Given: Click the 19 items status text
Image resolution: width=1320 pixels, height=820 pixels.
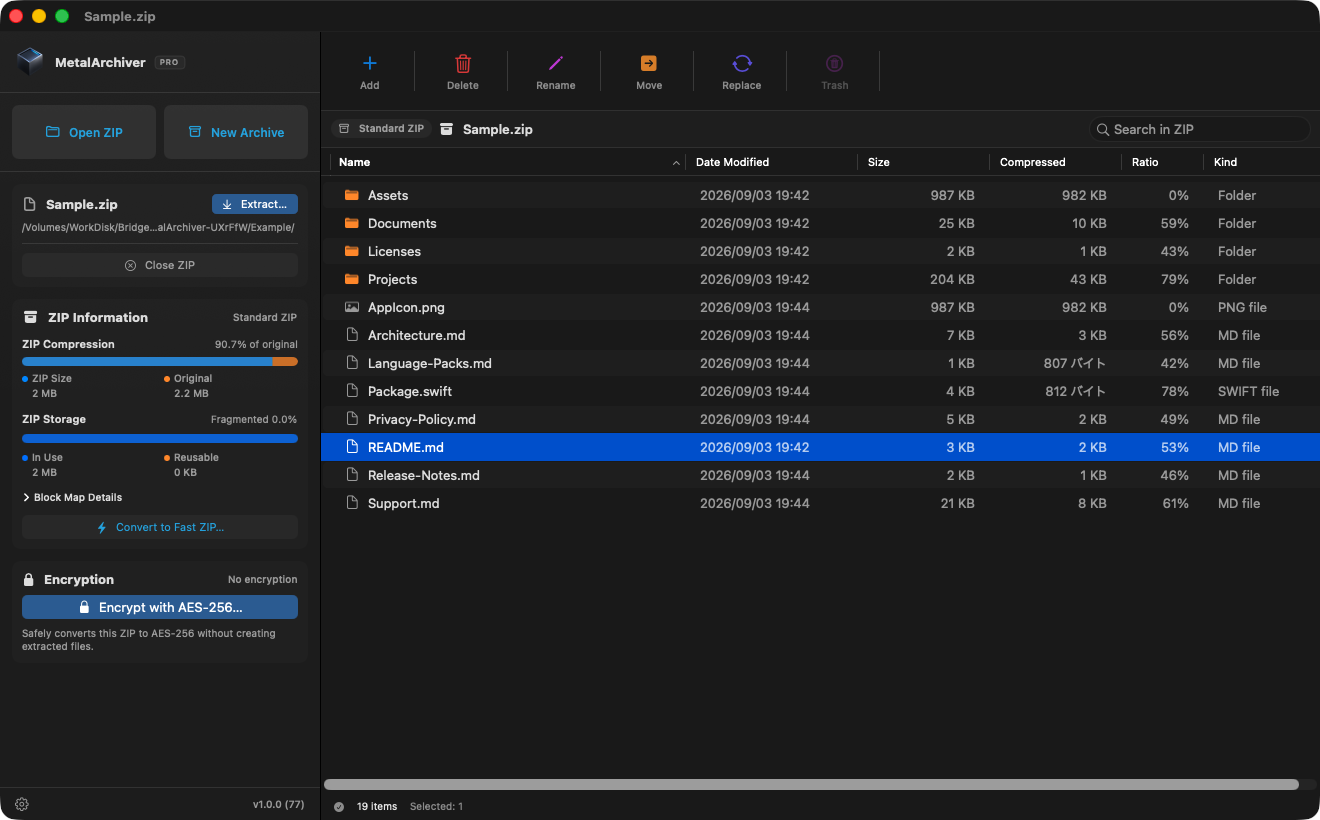Looking at the screenshot, I should coord(377,806).
